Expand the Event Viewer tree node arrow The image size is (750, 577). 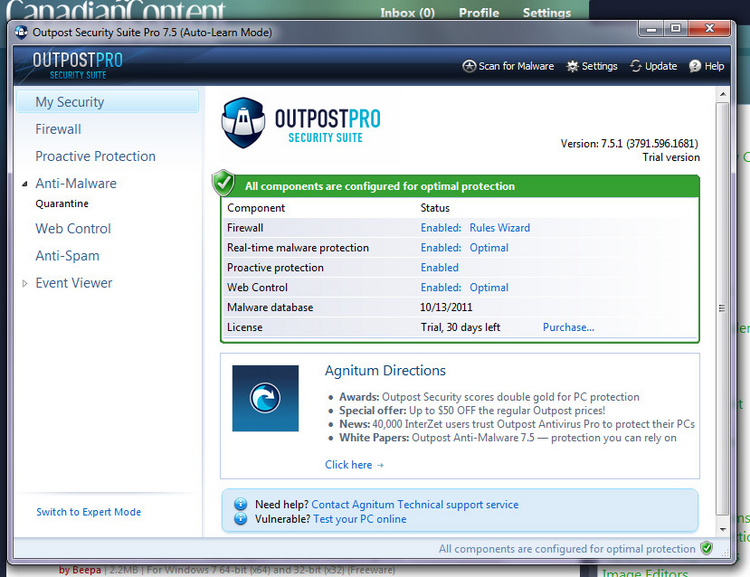point(24,283)
